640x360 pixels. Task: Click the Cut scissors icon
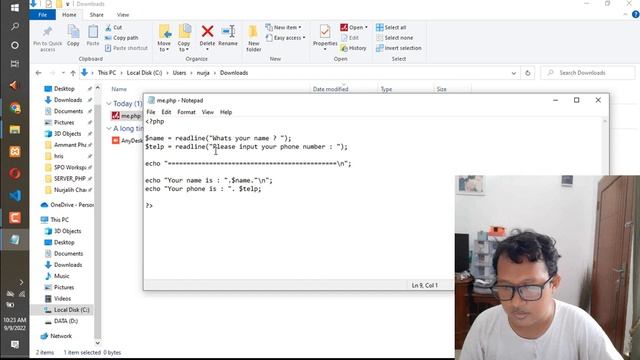(x=108, y=27)
